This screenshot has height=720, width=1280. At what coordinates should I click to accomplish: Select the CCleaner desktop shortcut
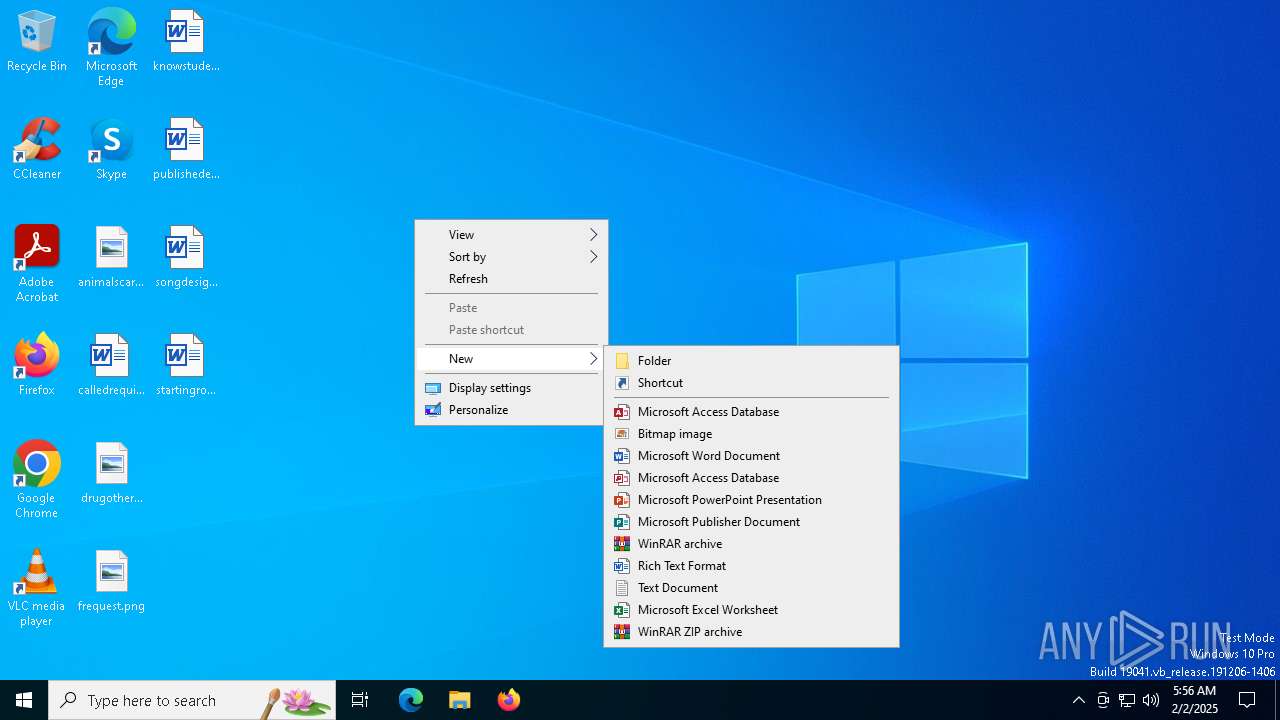click(x=37, y=150)
